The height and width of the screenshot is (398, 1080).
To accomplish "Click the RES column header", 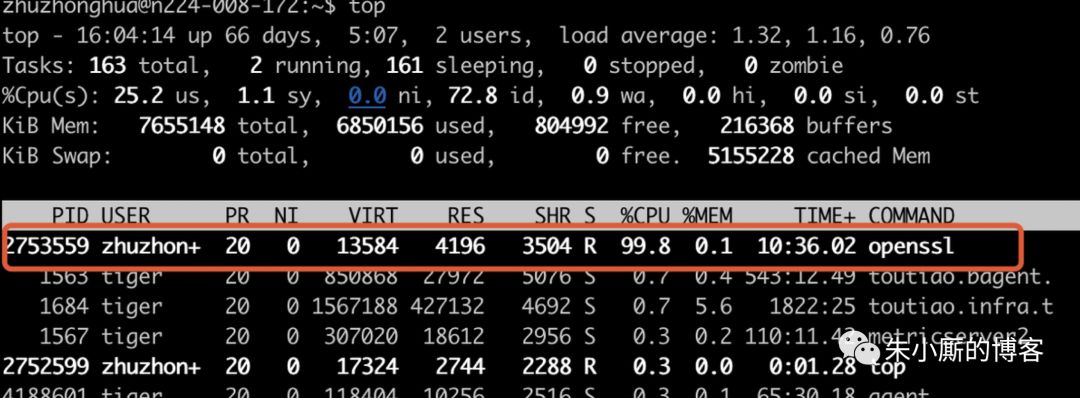I will point(466,216).
